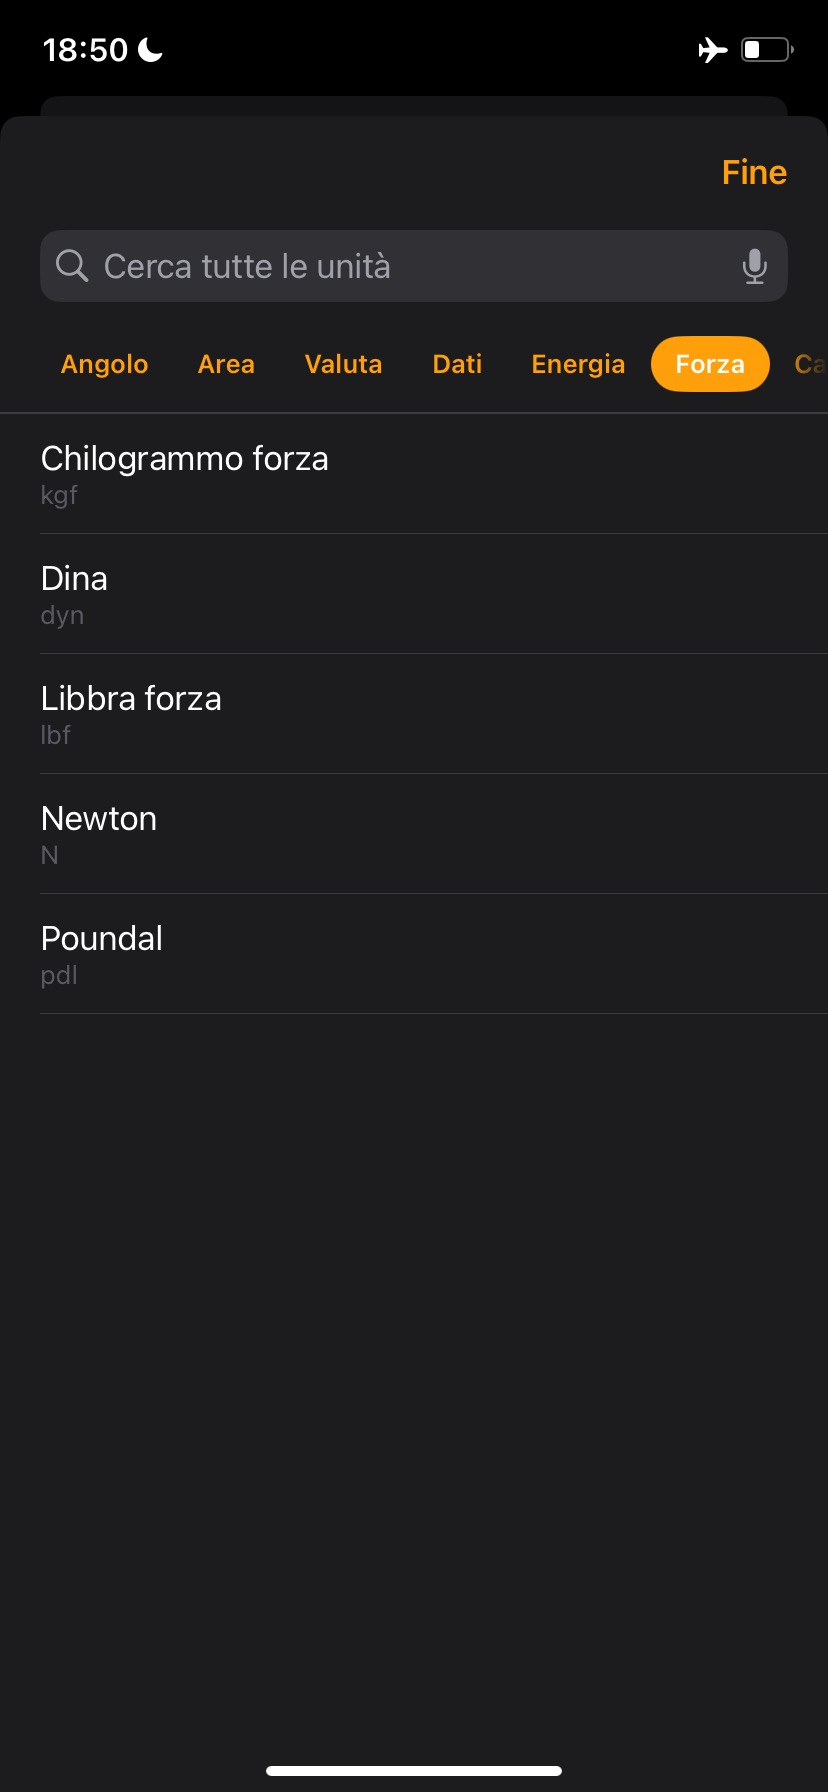
Task: Switch to the Energia category tab
Action: point(578,364)
